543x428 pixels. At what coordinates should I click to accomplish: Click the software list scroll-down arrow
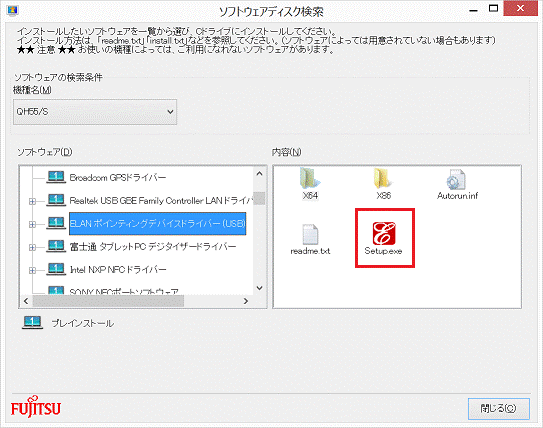259,288
